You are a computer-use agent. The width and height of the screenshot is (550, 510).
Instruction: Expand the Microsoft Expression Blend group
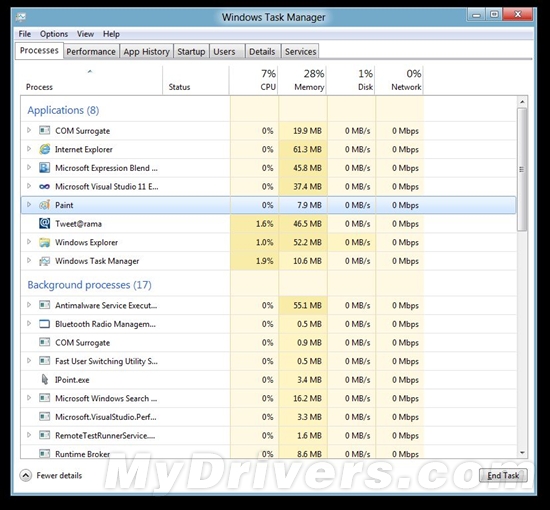click(29, 167)
